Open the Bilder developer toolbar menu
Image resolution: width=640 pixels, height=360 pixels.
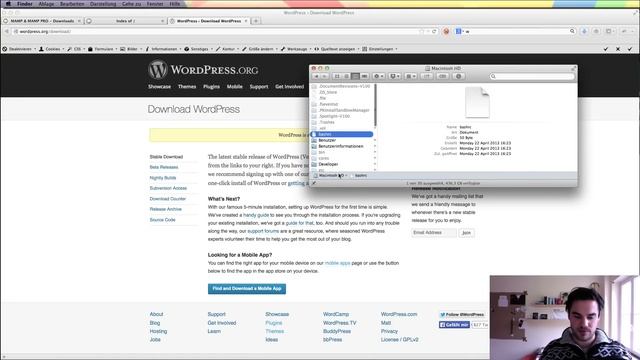(131, 49)
